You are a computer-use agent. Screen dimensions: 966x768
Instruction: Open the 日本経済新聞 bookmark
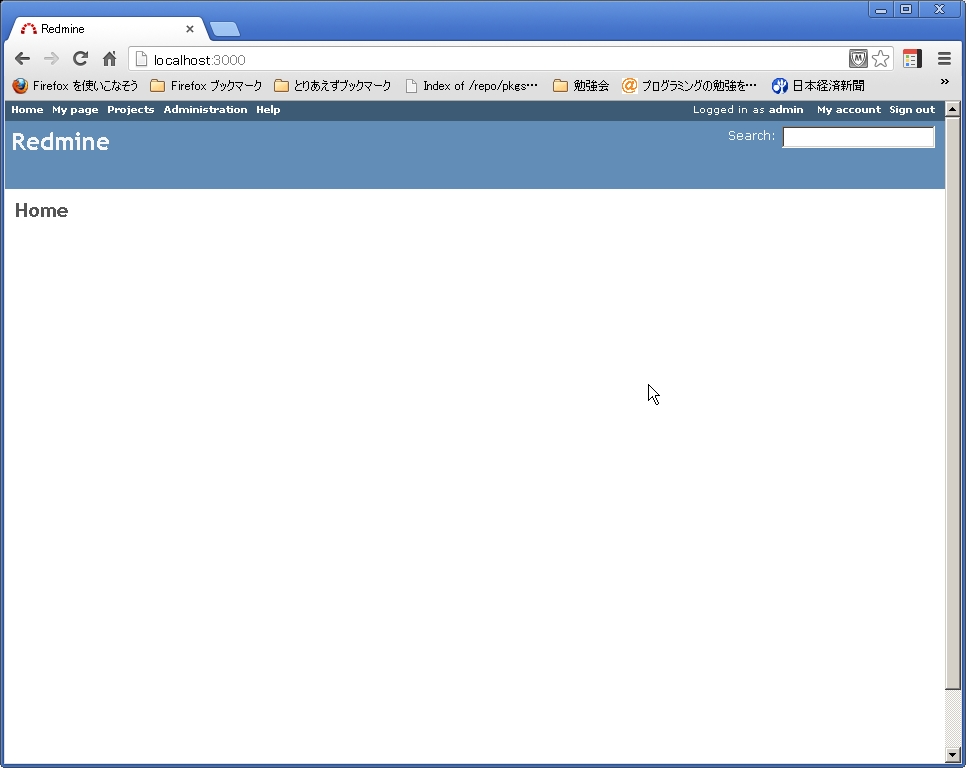pyautogui.click(x=818, y=86)
